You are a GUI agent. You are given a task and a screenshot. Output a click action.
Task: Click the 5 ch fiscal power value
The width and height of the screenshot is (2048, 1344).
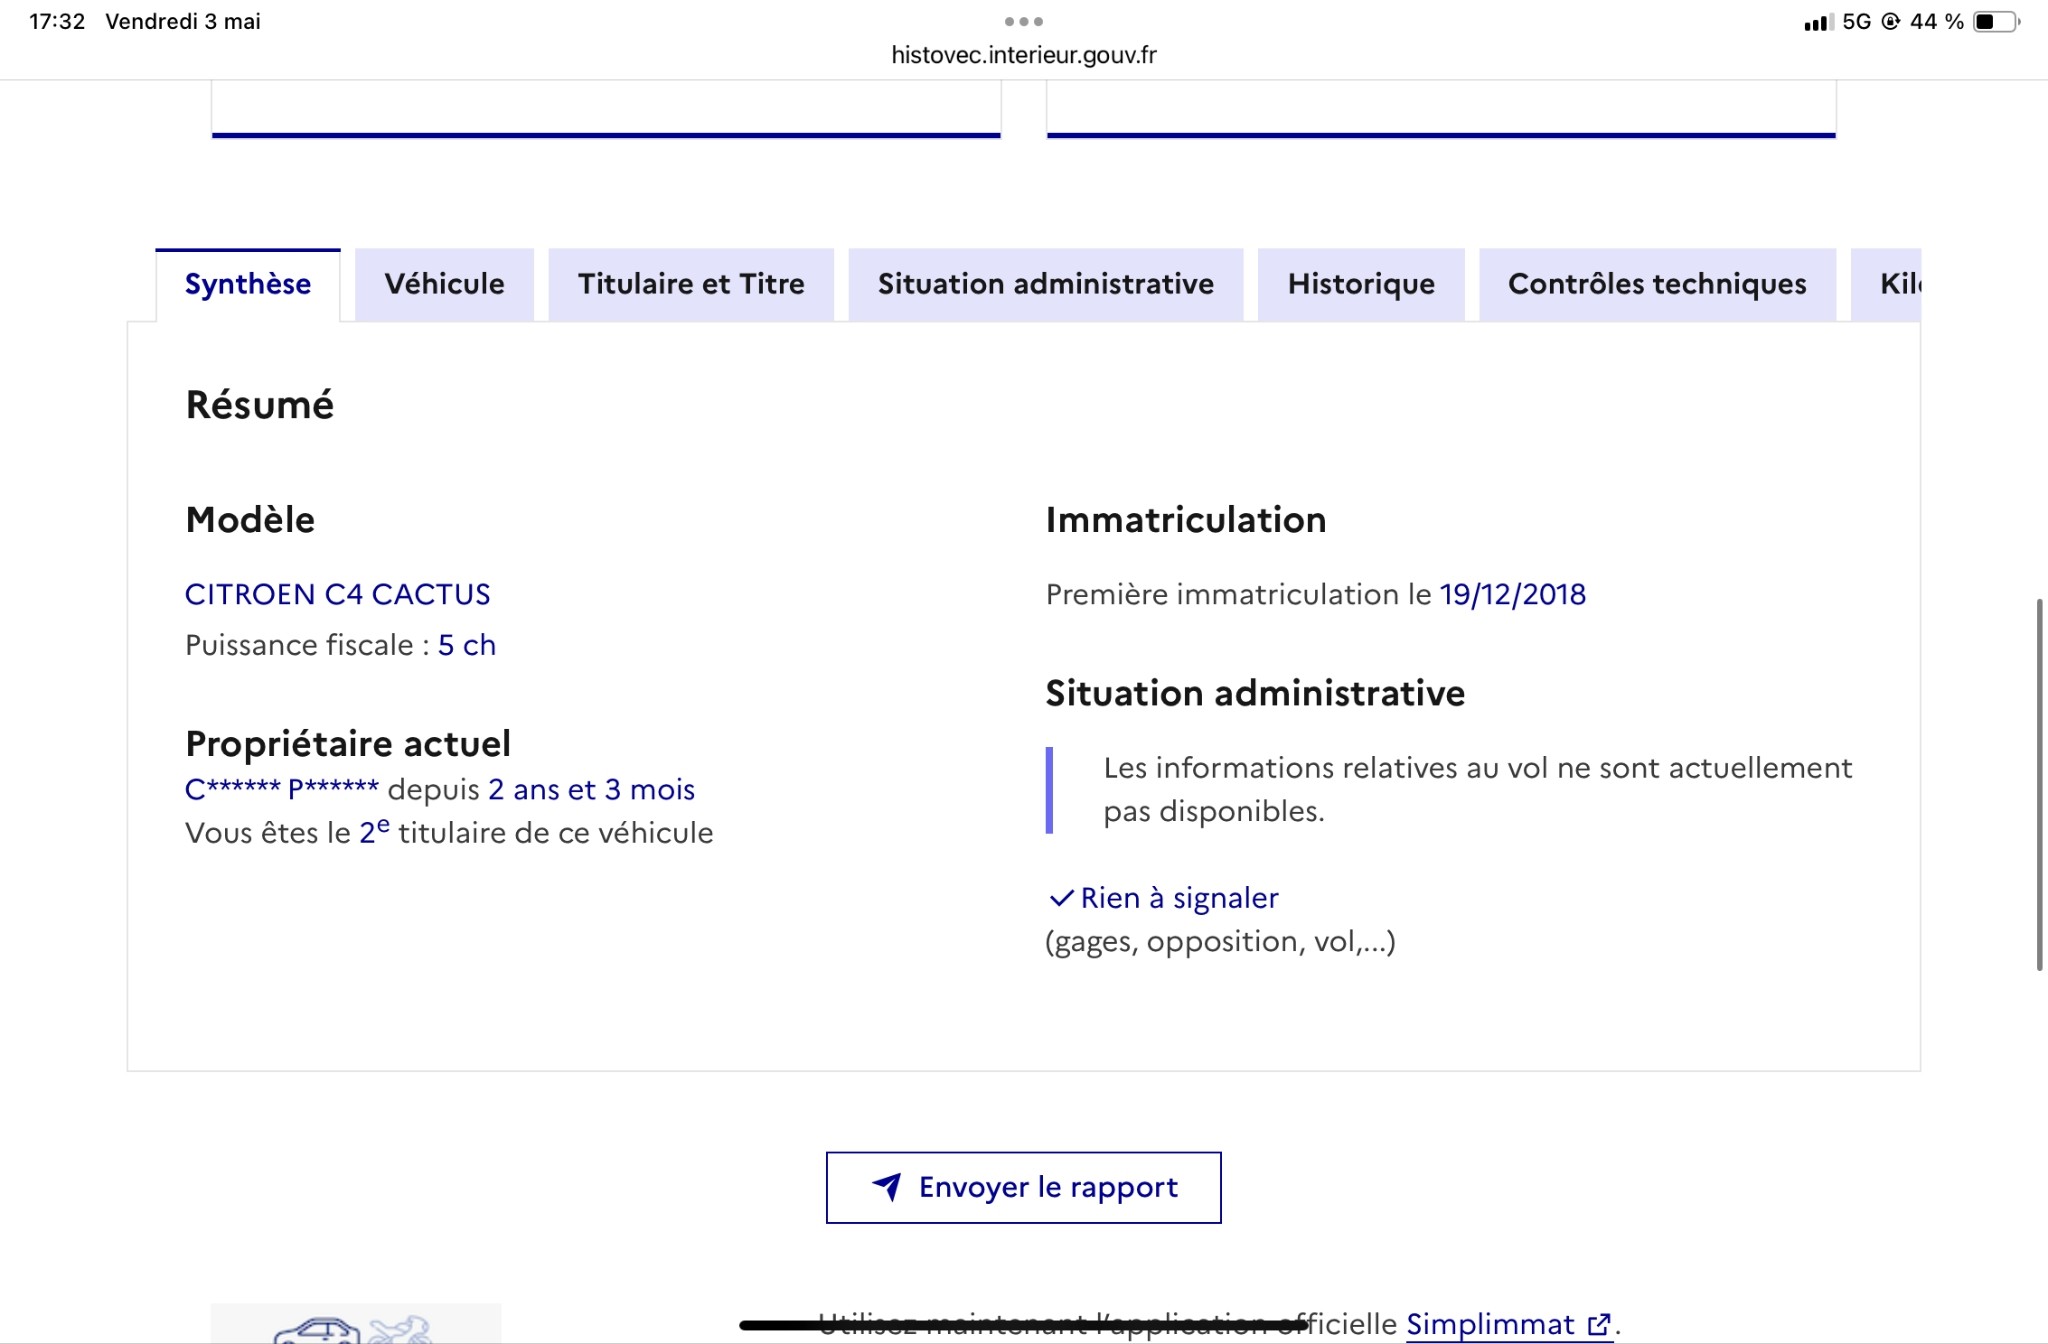tap(467, 645)
